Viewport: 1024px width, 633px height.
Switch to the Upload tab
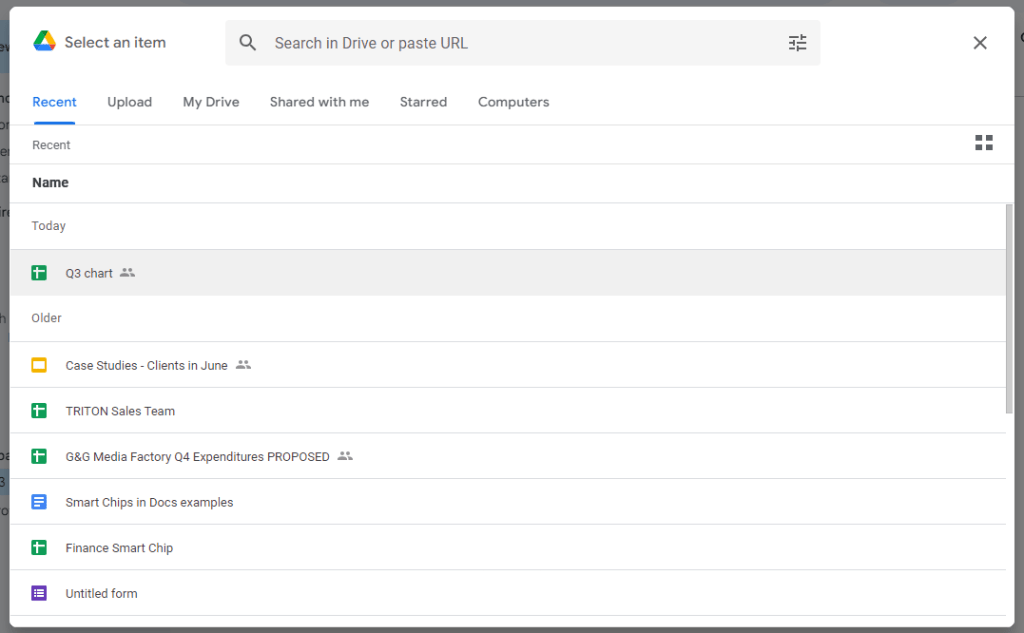pos(129,102)
